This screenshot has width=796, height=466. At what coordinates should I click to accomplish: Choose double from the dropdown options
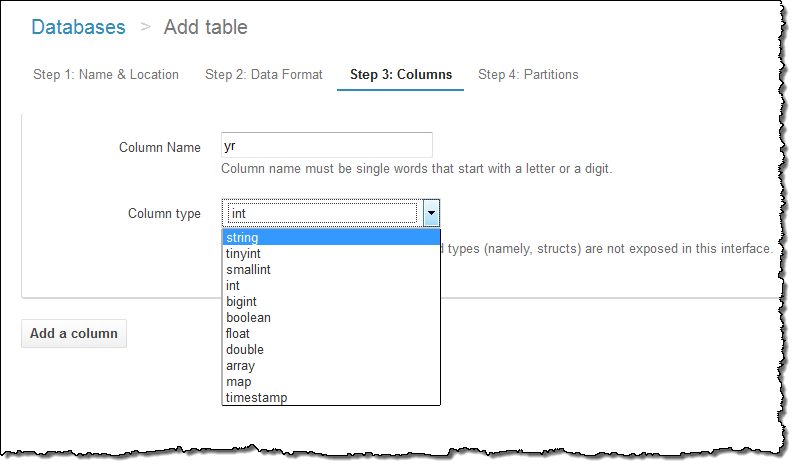pyautogui.click(x=330, y=350)
